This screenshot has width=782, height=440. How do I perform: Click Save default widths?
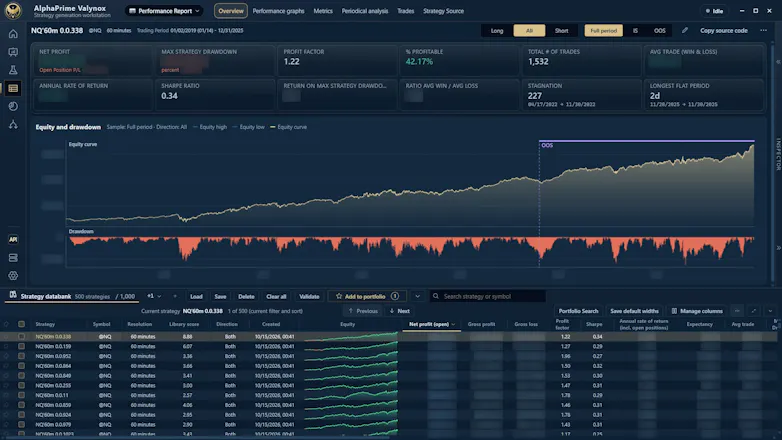click(634, 311)
